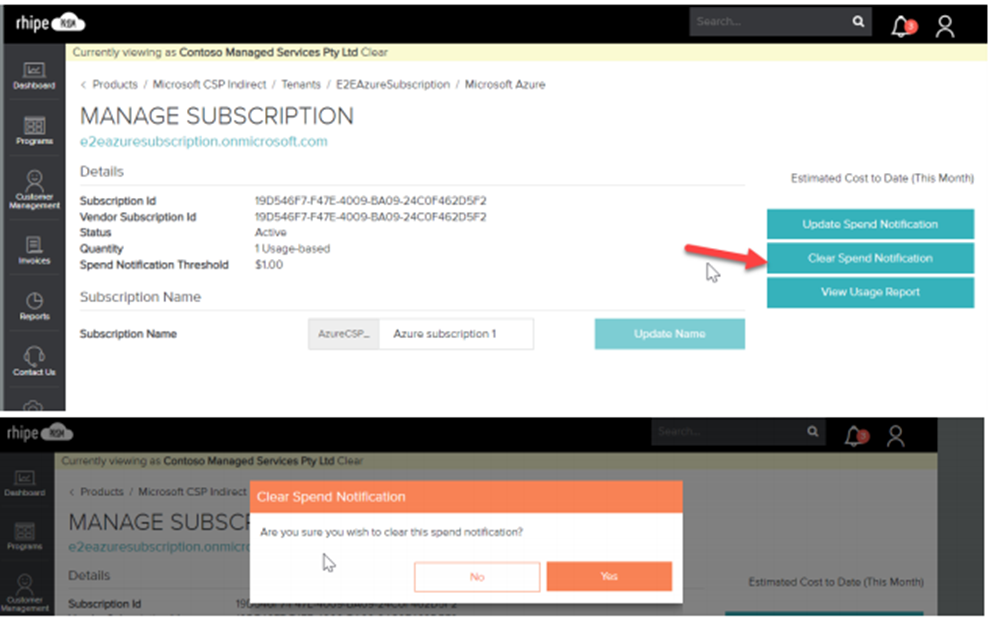
Task: Click the dimmed Customer Management icon behind the dialog
Action: pos(25,593)
